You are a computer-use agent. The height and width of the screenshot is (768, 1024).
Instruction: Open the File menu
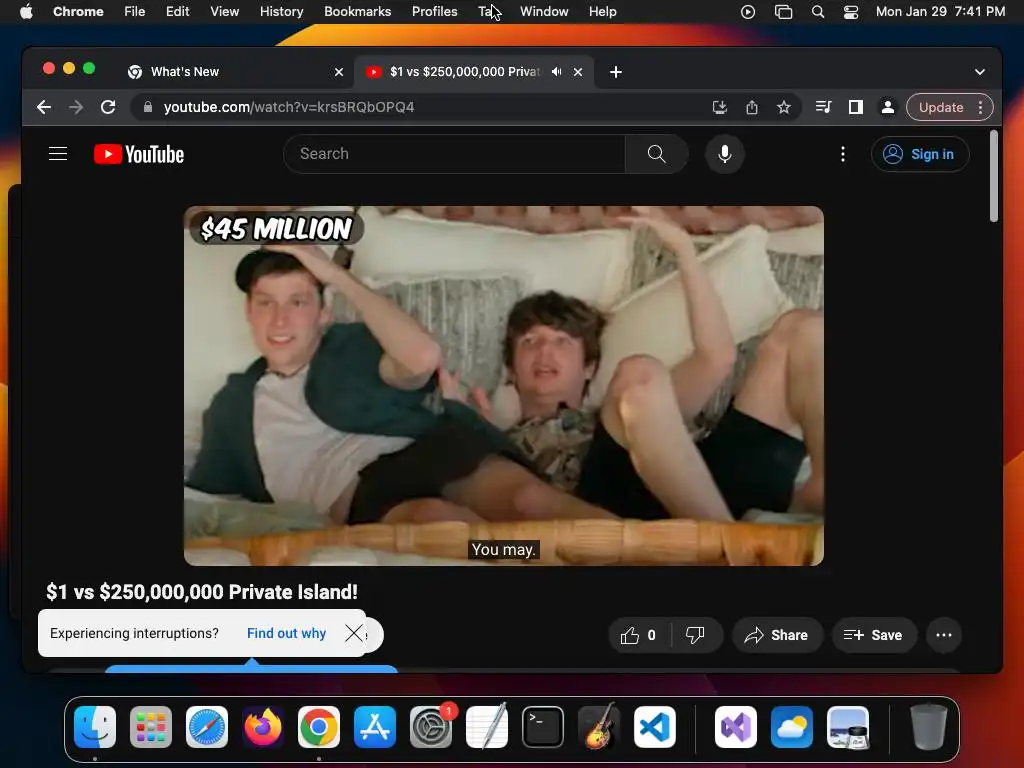[x=135, y=12]
